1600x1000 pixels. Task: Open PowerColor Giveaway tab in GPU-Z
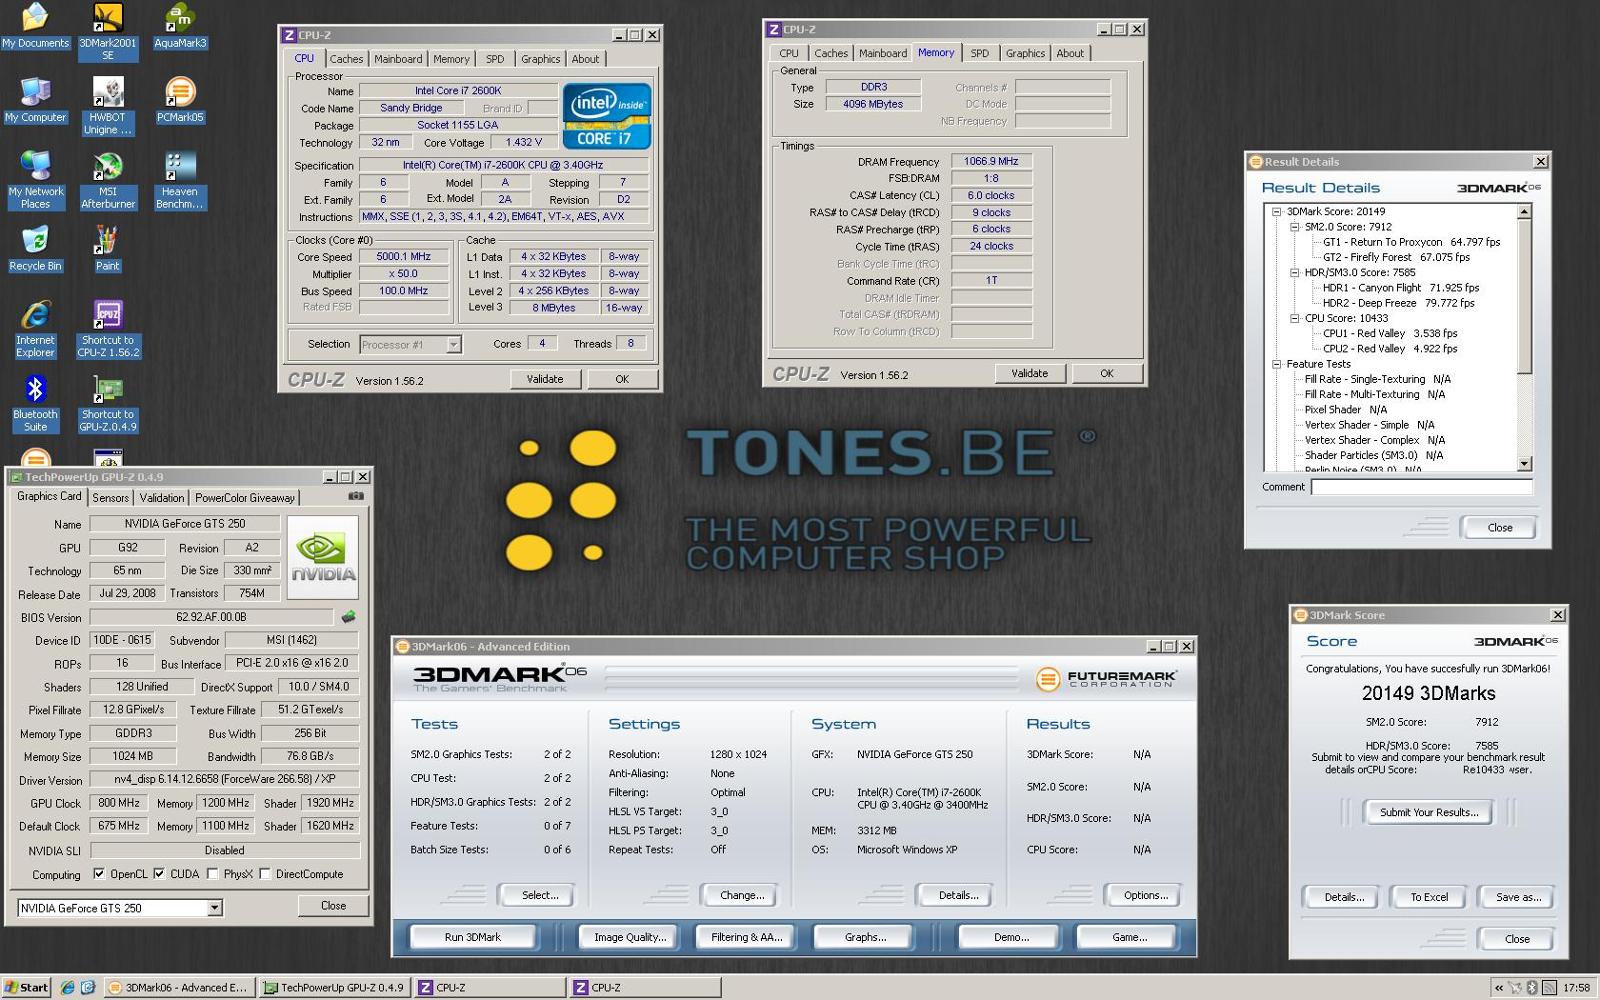245,497
